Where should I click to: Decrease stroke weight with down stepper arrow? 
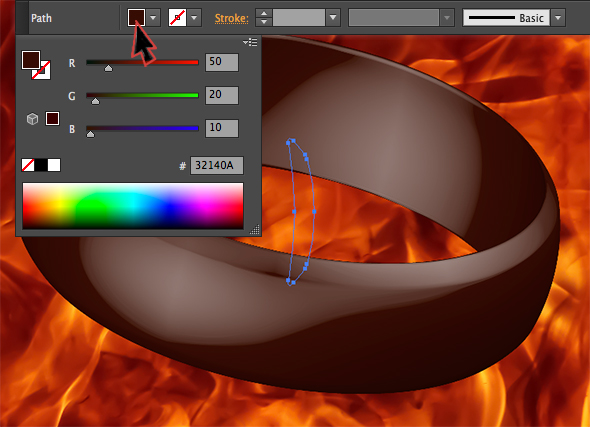click(264, 22)
